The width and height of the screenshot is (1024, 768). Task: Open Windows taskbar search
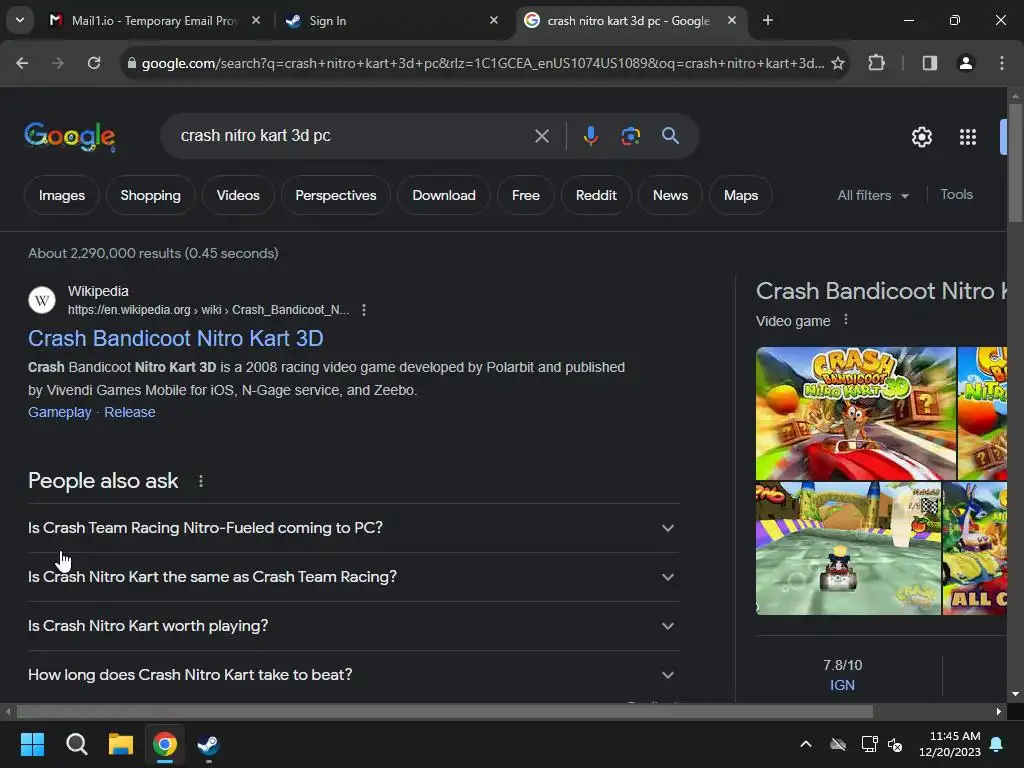click(x=76, y=744)
